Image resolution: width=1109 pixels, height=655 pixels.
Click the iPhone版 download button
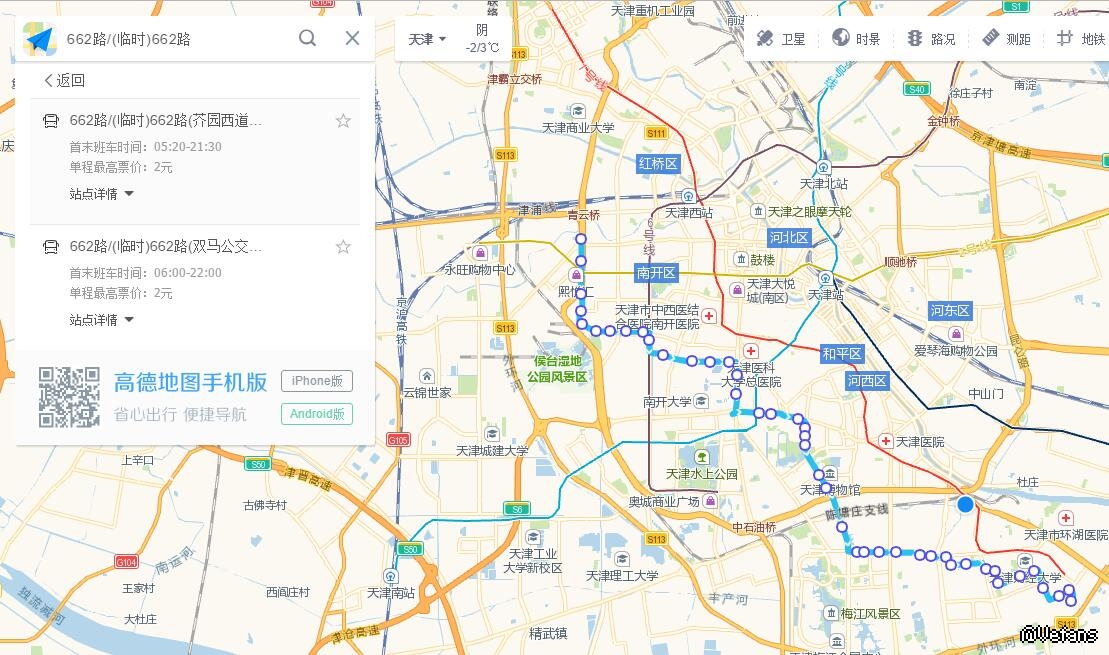click(317, 381)
